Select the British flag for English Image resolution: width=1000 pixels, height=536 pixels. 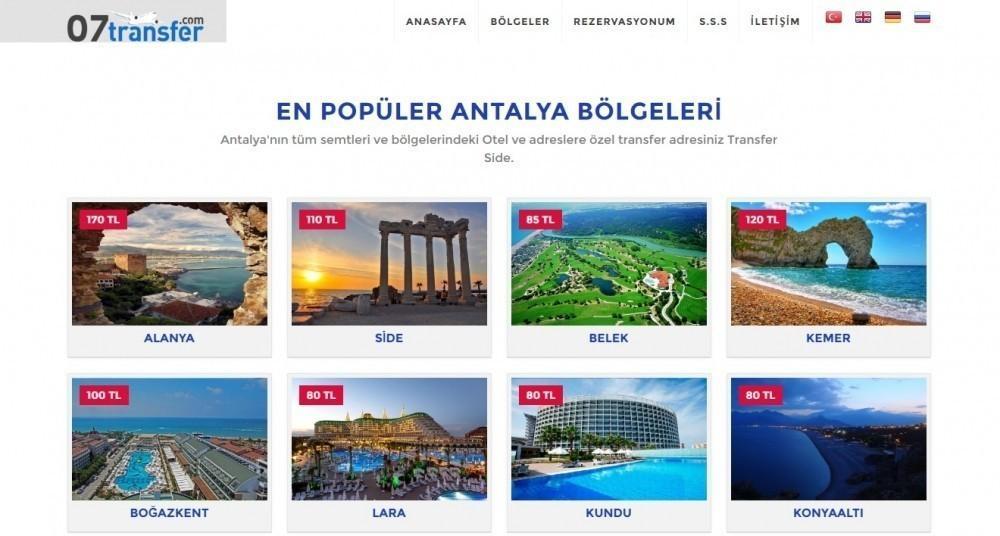(863, 17)
